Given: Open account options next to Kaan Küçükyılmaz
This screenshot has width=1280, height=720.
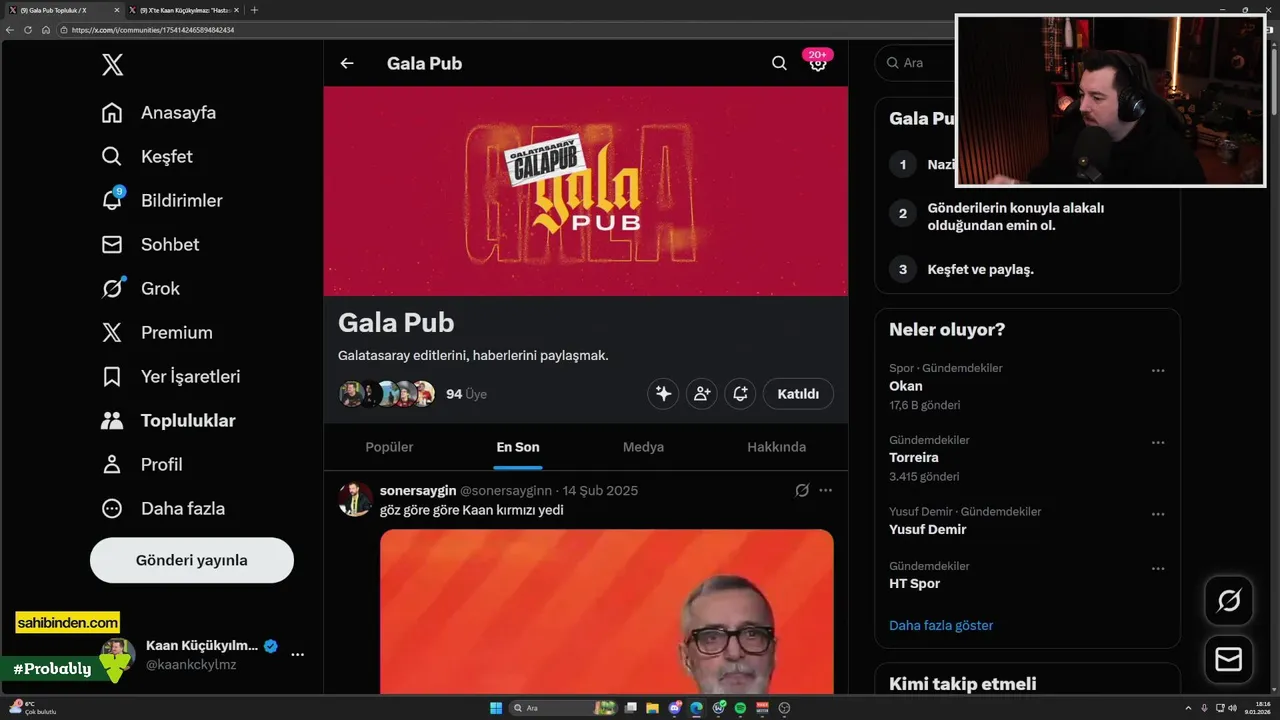Looking at the screenshot, I should (297, 654).
